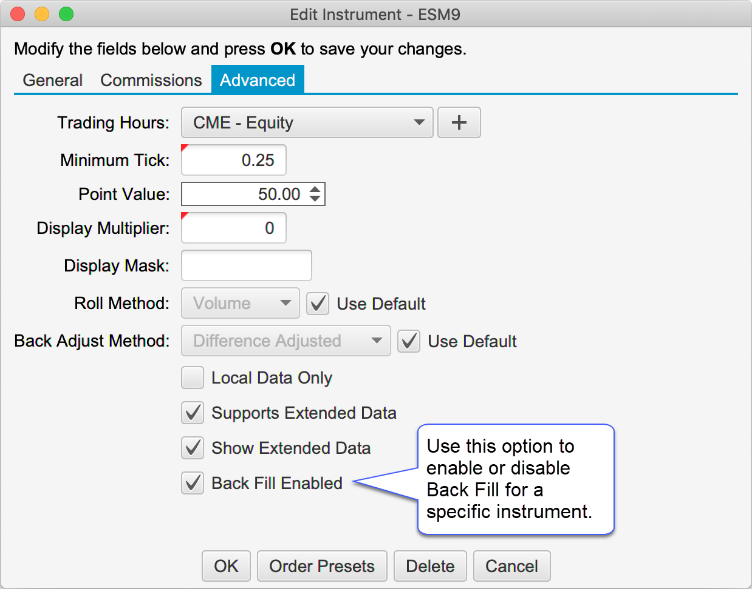The height and width of the screenshot is (589, 752).
Task: Disable Back Fill Enabled option
Action: pyautogui.click(x=192, y=483)
